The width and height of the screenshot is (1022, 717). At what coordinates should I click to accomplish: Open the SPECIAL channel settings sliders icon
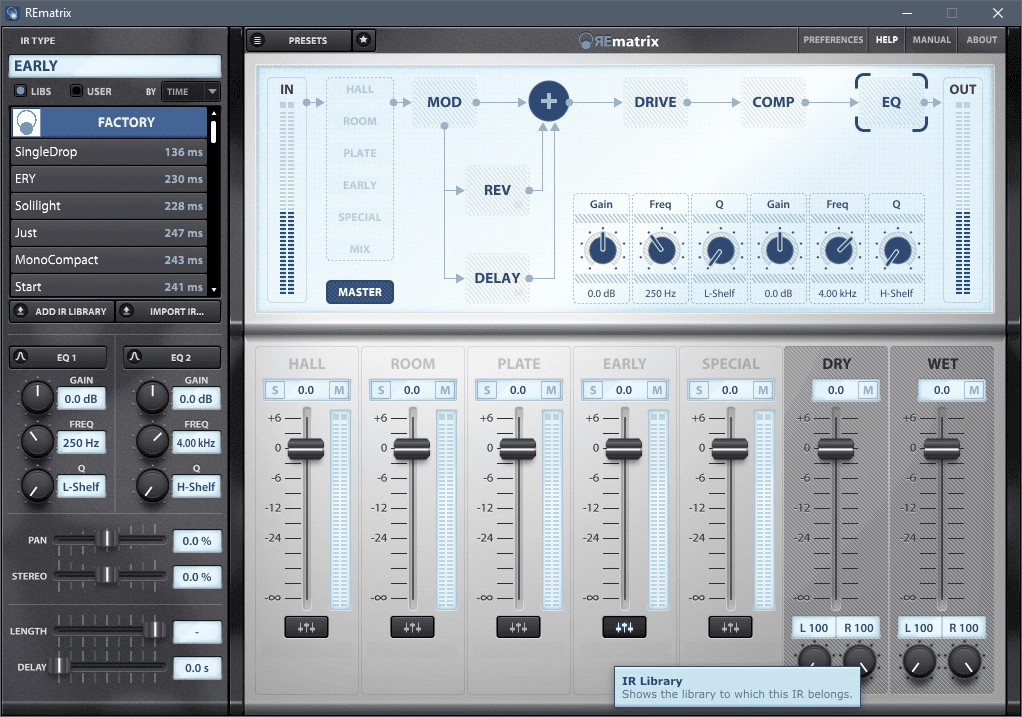[x=730, y=627]
